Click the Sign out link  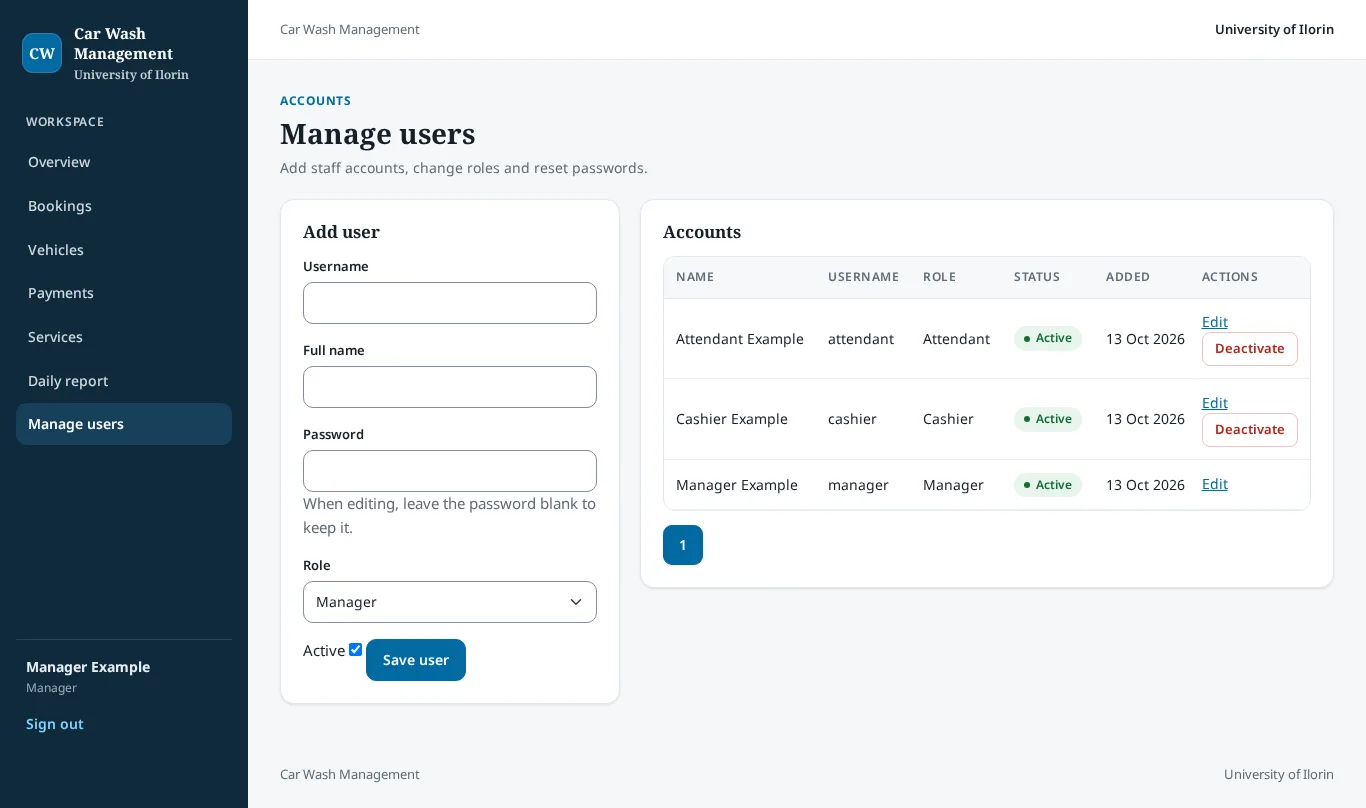point(55,724)
